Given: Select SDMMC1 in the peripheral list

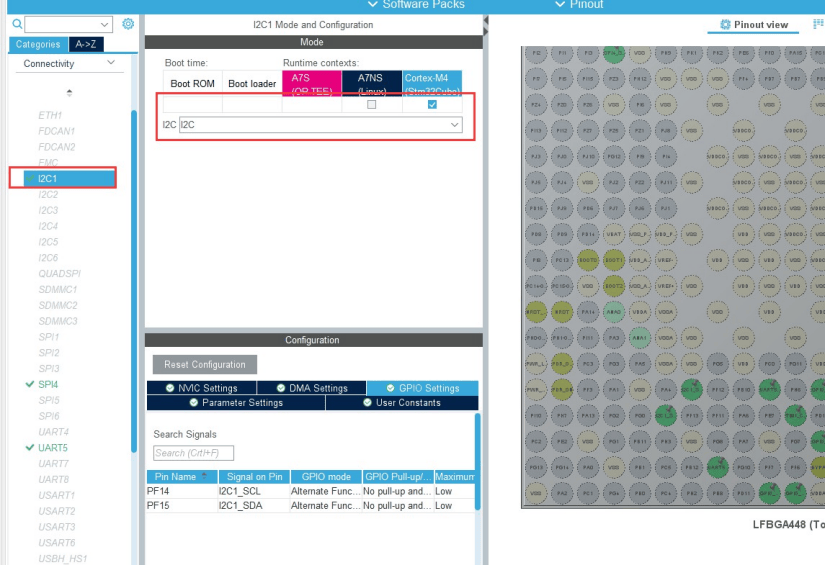Looking at the screenshot, I should [x=58, y=289].
